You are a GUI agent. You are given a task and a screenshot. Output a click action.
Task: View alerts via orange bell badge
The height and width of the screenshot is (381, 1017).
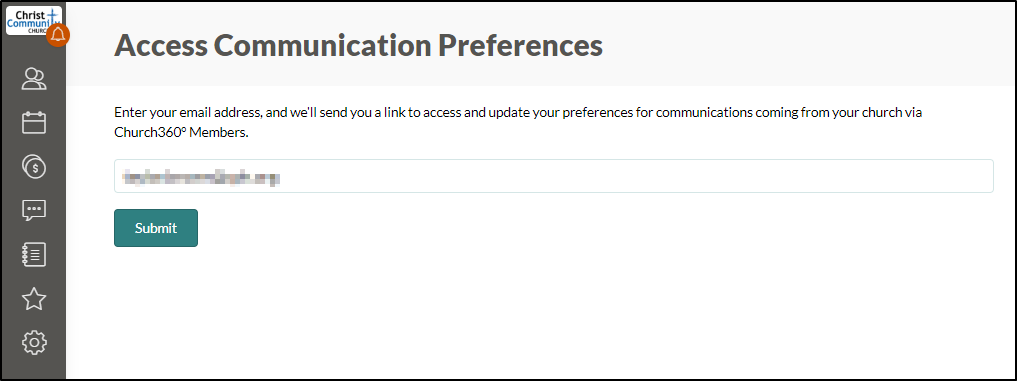point(58,35)
